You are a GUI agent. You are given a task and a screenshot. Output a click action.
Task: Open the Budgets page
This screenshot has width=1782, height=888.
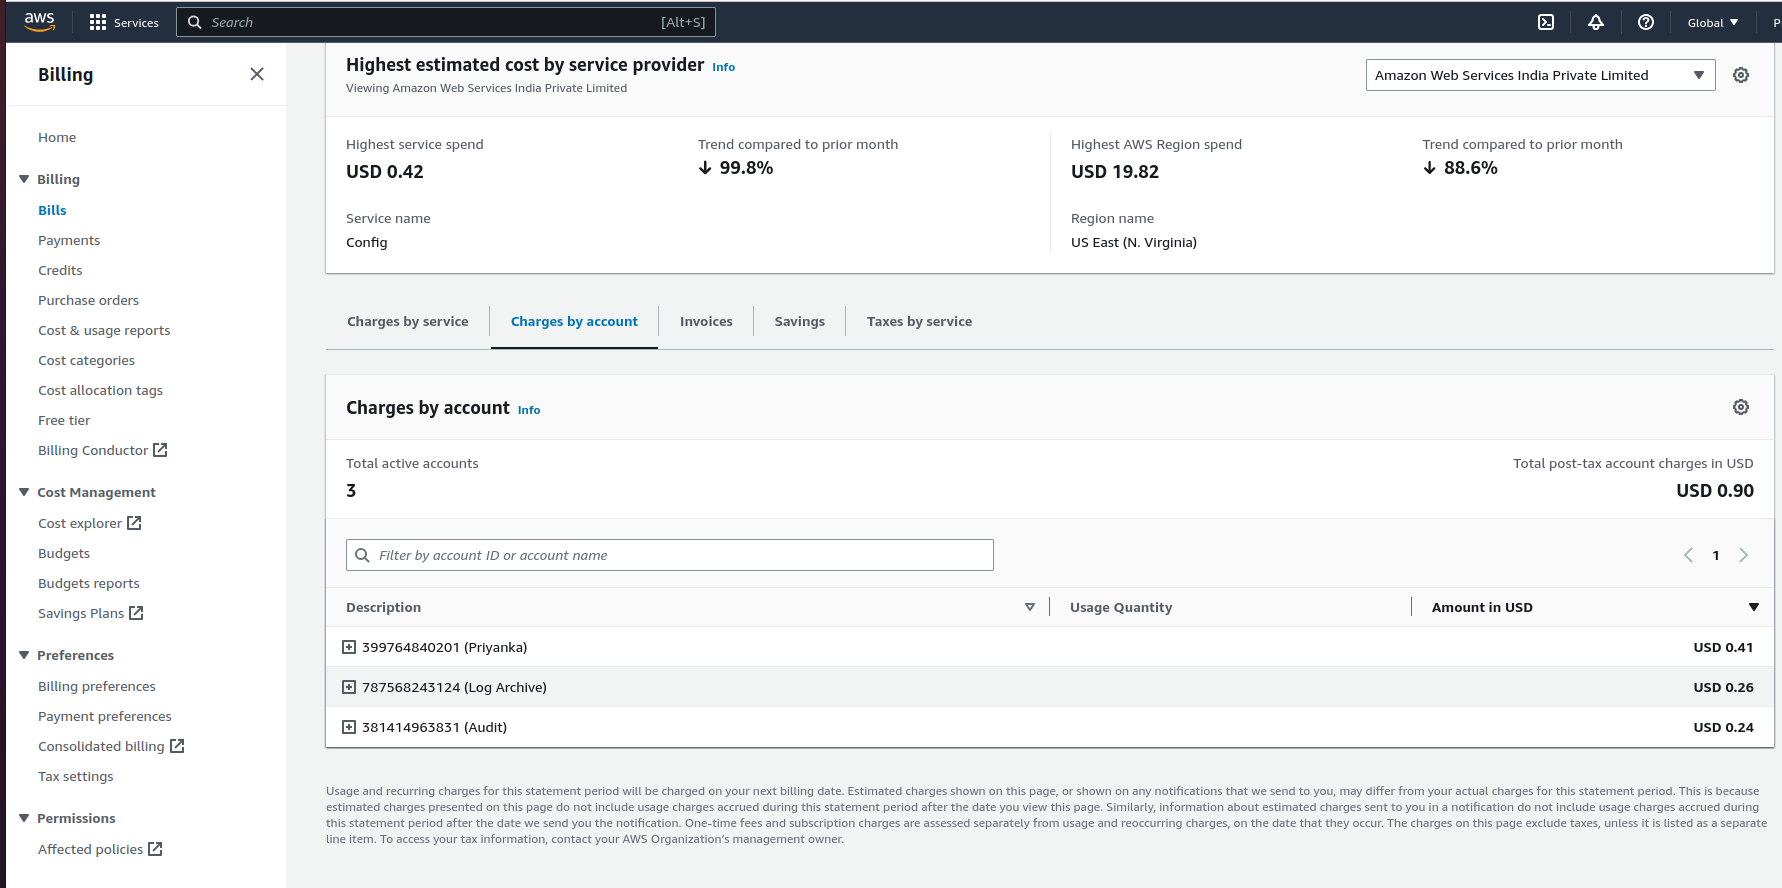[x=64, y=553]
